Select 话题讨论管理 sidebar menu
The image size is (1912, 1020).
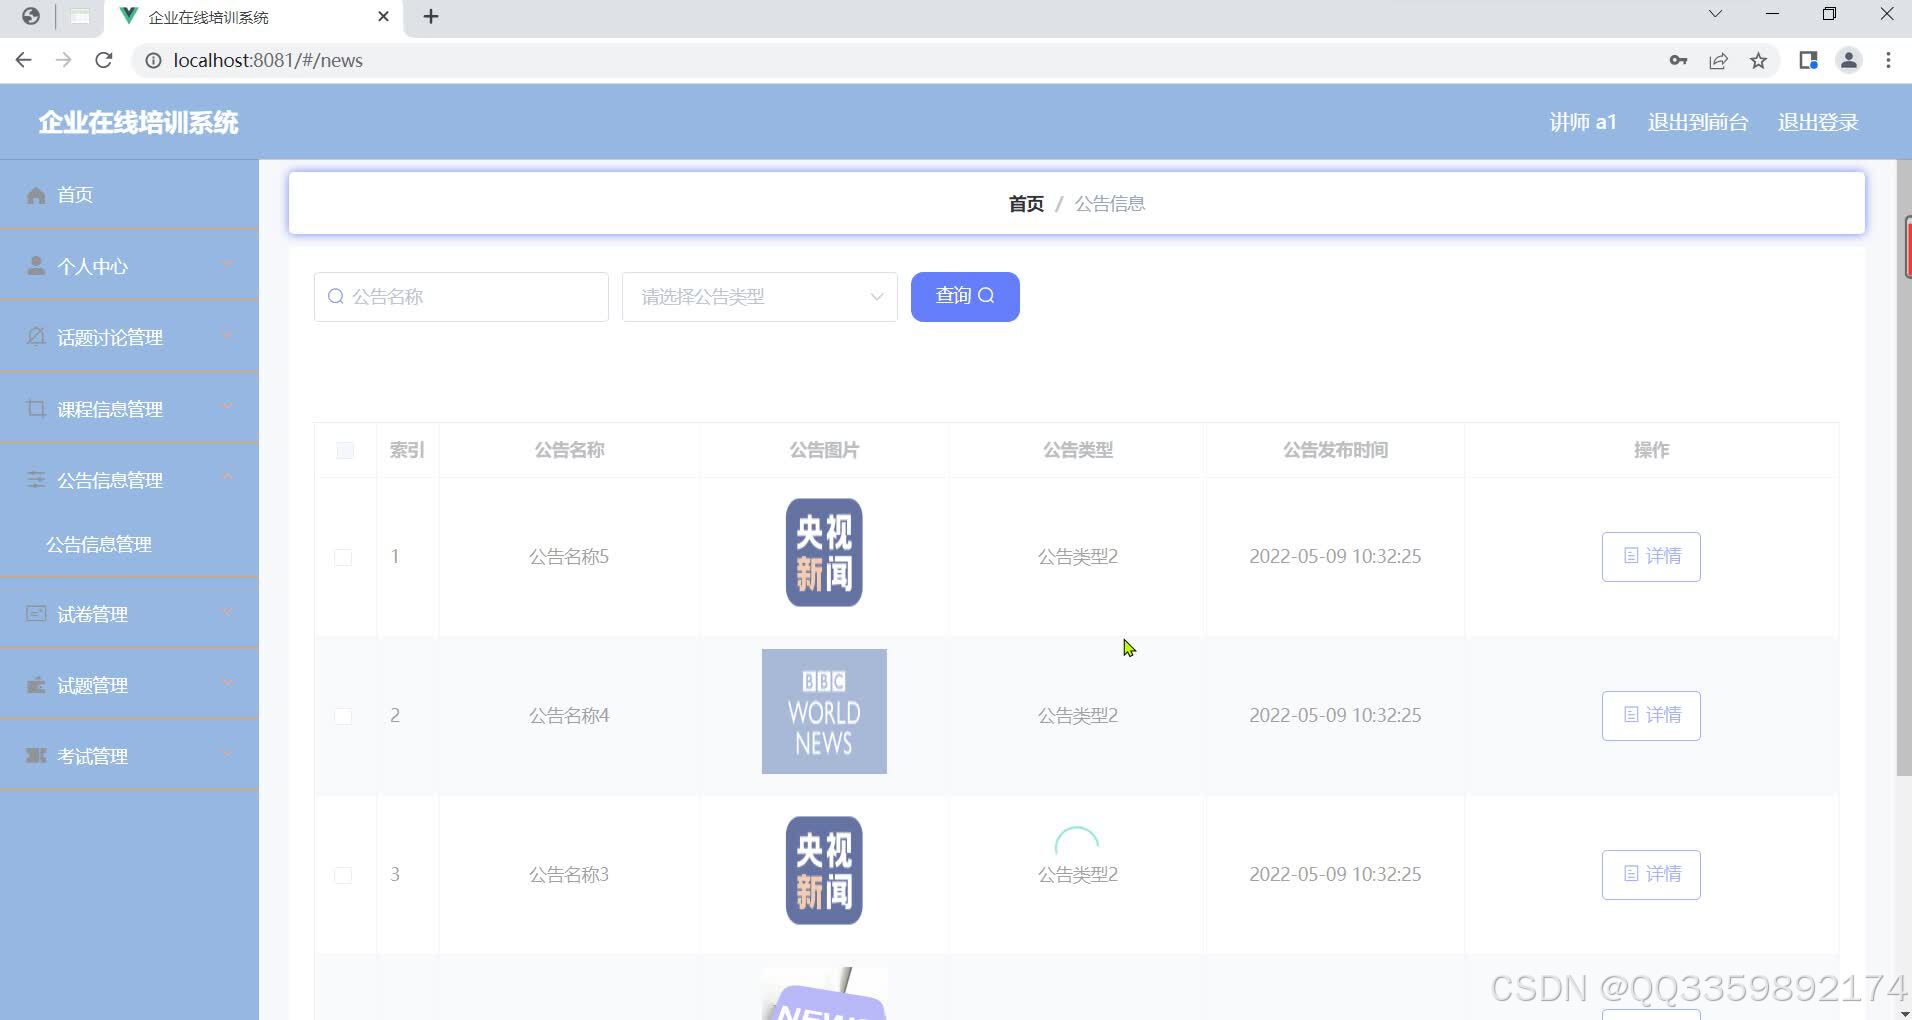129,337
